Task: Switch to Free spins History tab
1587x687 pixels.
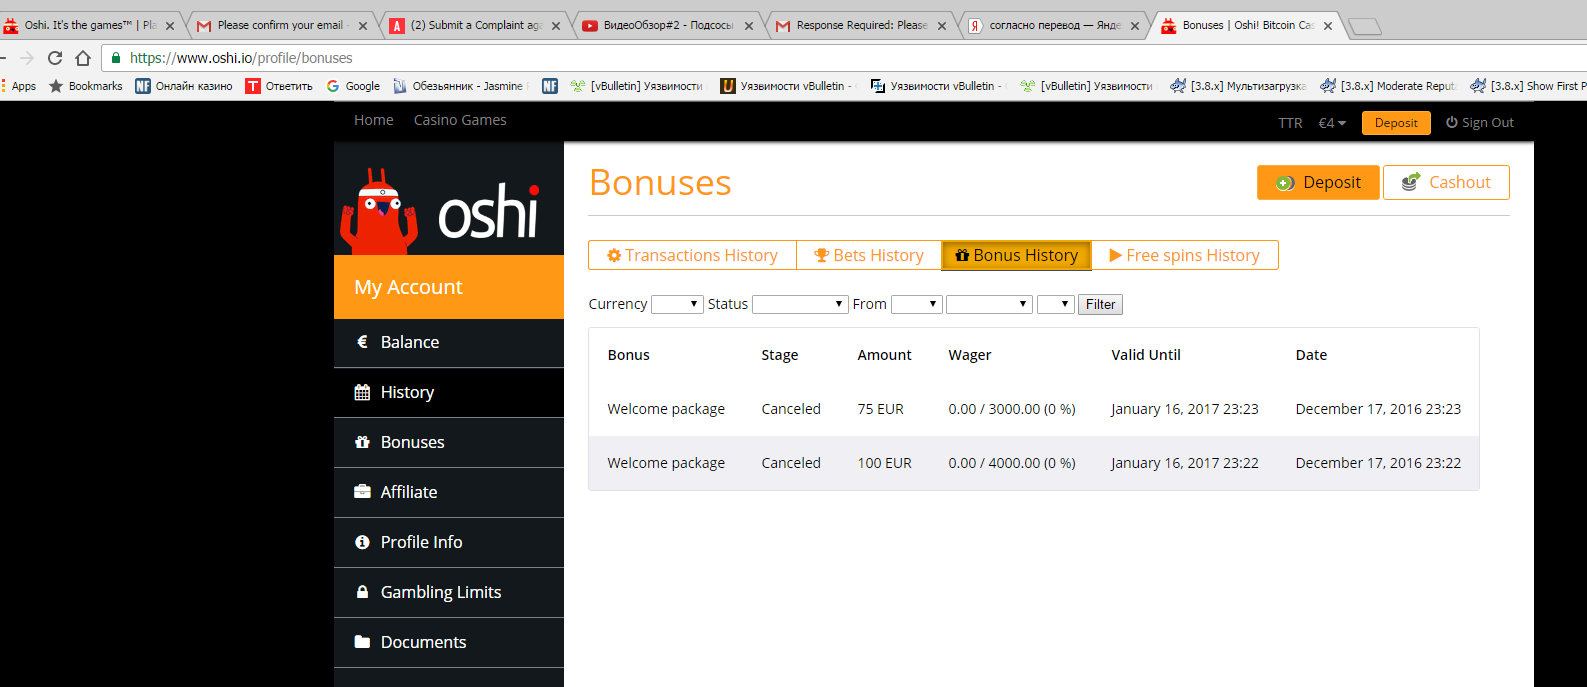Action: (1184, 255)
